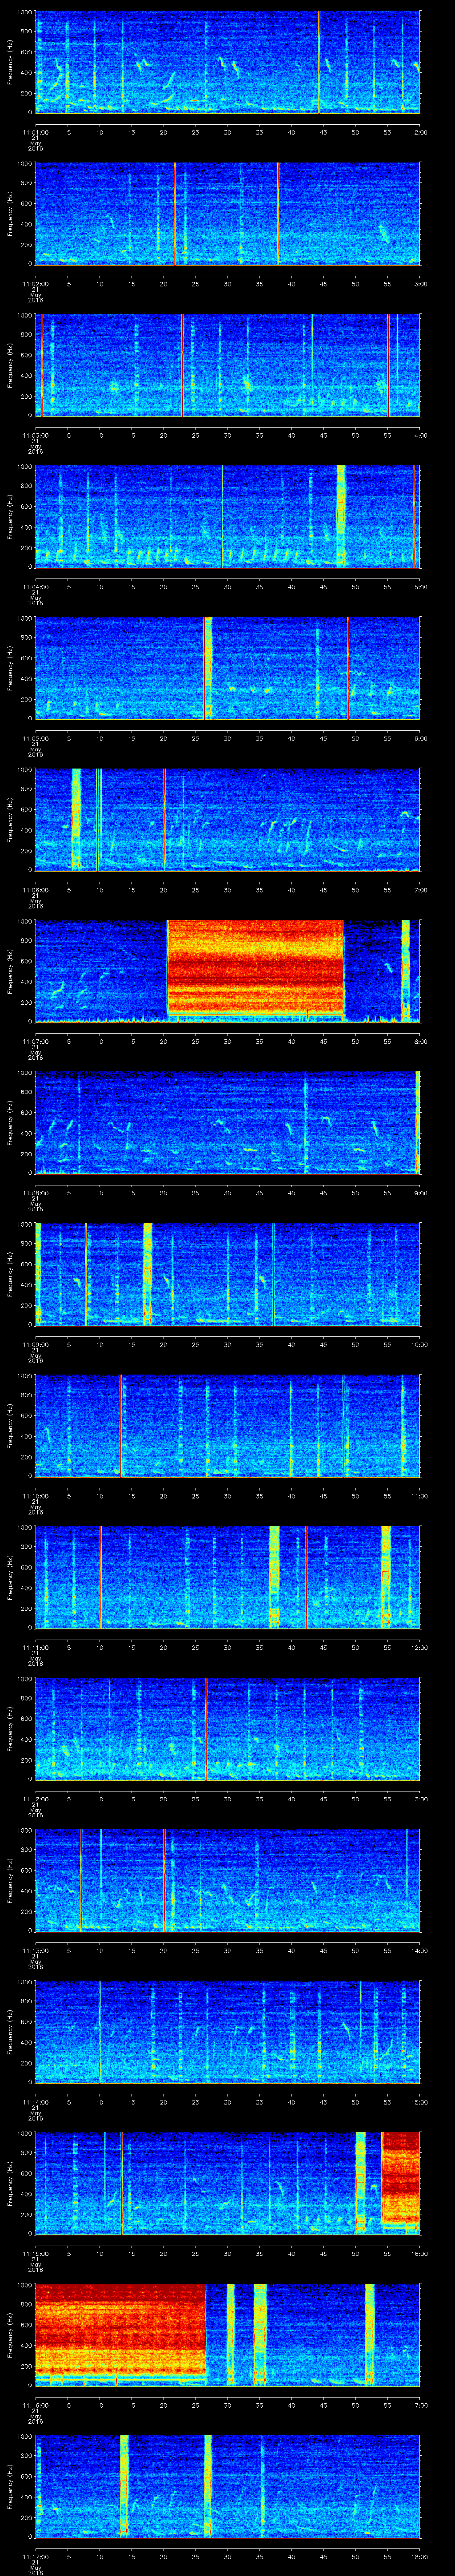
Task: Click the 11:11:00 timestamp label
Action: 35,1647
